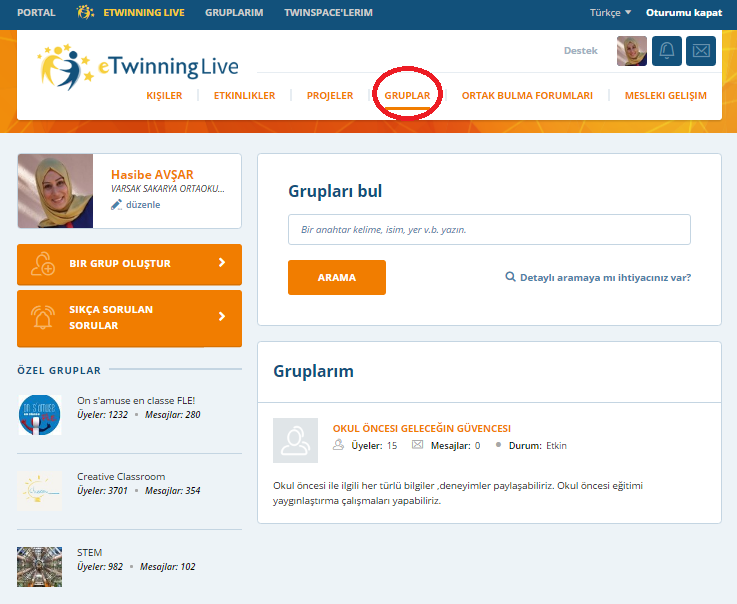Image resolution: width=737 pixels, height=604 pixels.
Task: Switch to the ETKINLIKLER tab
Action: click(244, 95)
